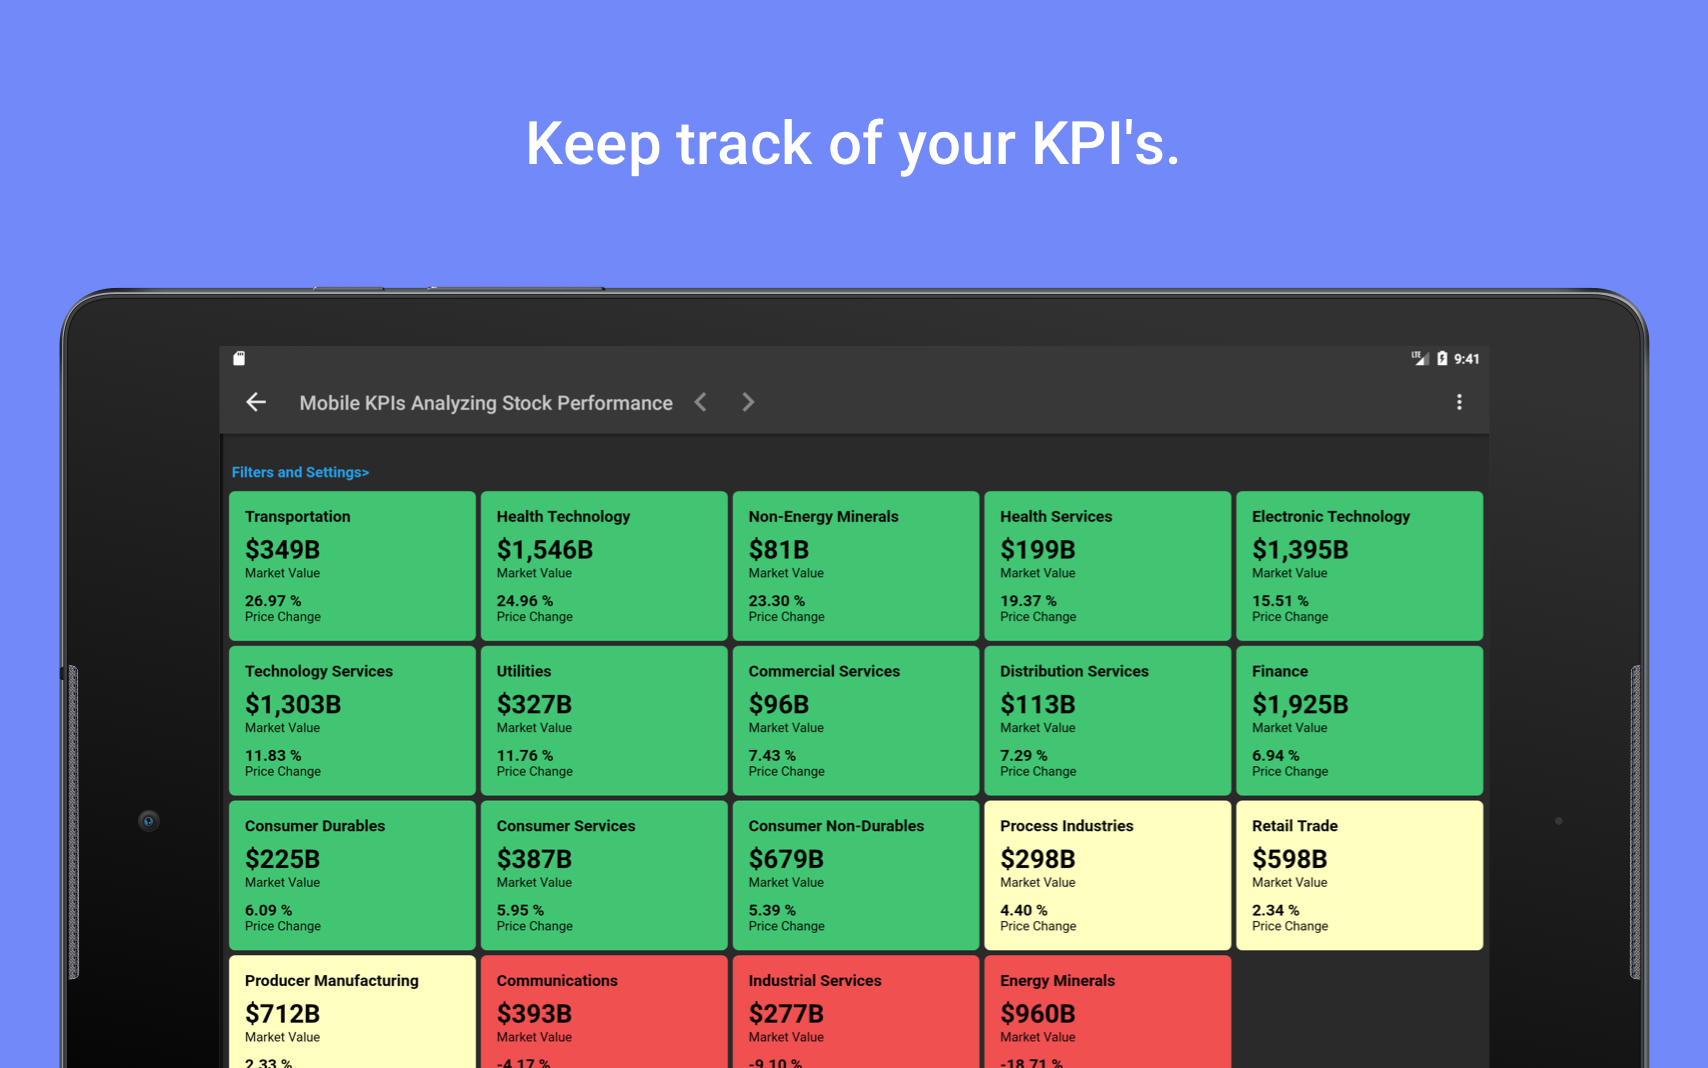Select the yellow Process Industries tile

pos(1108,875)
